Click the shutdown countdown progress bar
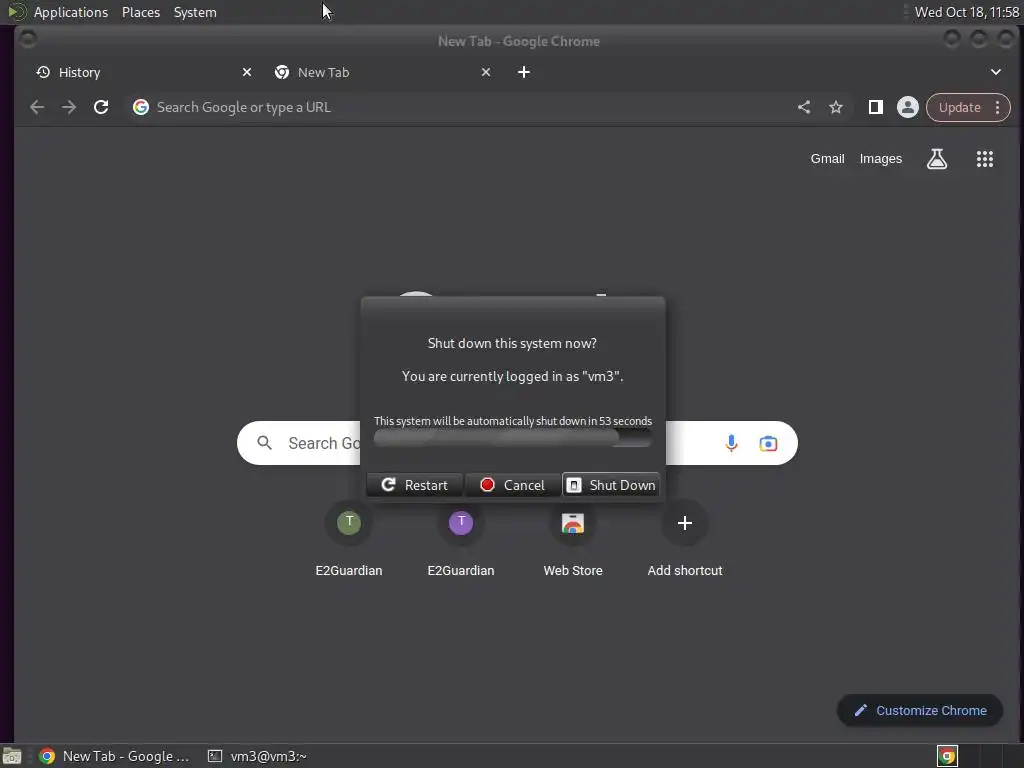Viewport: 1024px width, 768px height. tap(513, 438)
